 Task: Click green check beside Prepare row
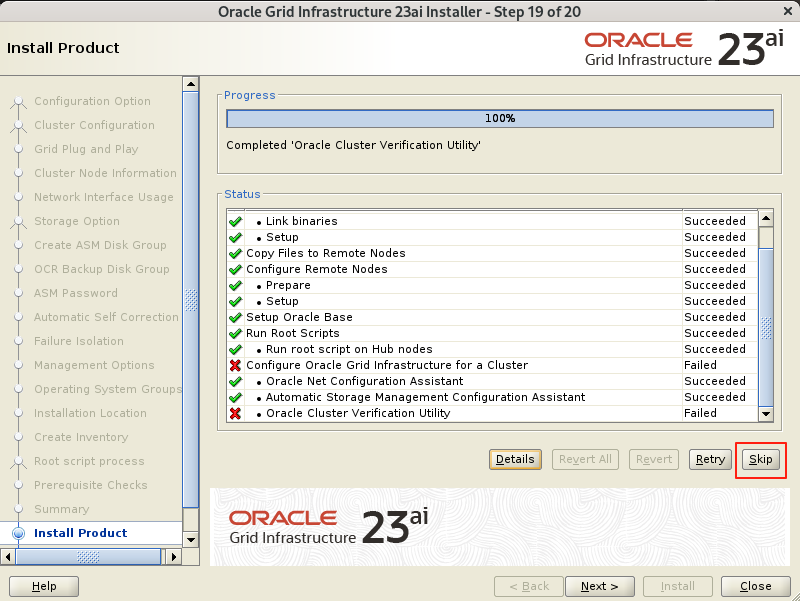pyautogui.click(x=235, y=285)
